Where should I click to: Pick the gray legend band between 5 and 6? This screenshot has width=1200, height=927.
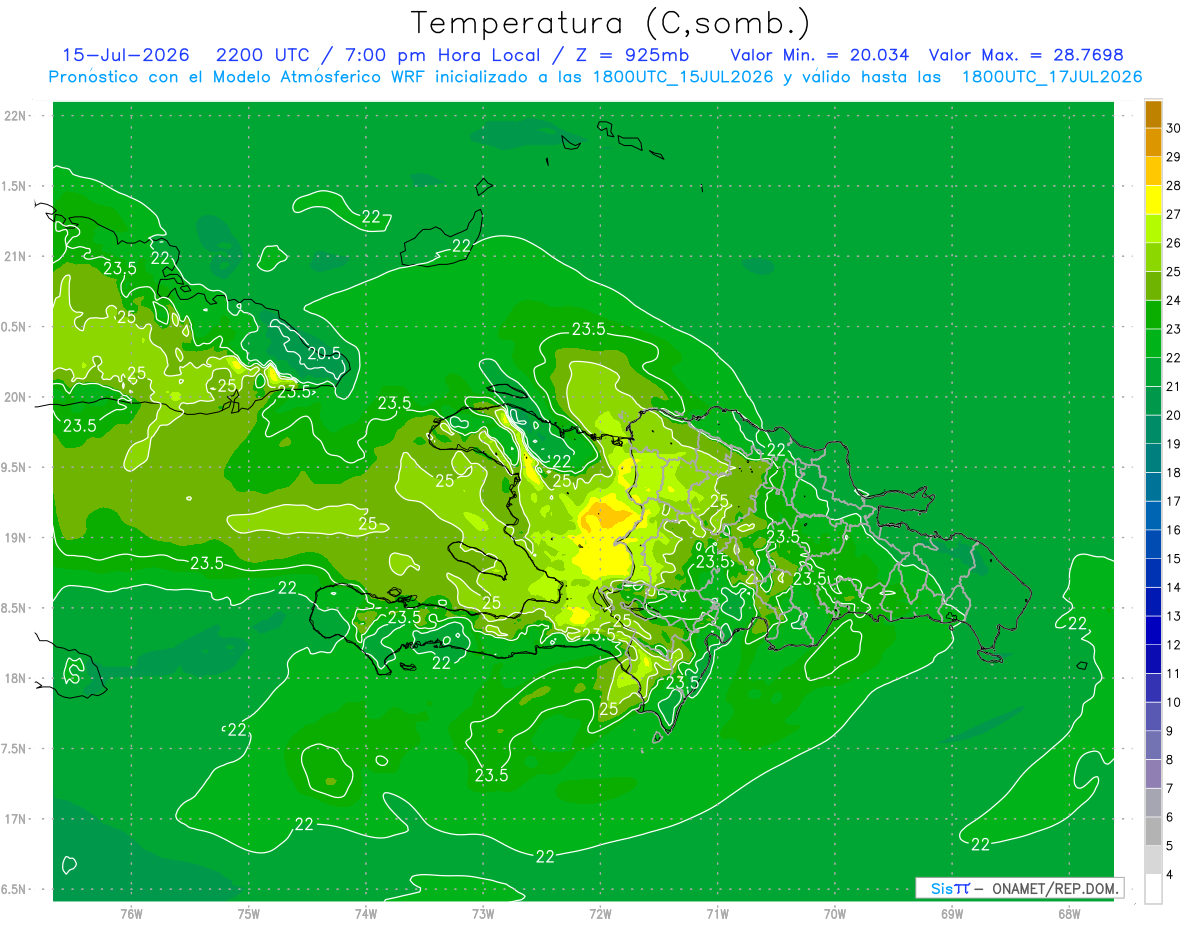tap(1153, 831)
